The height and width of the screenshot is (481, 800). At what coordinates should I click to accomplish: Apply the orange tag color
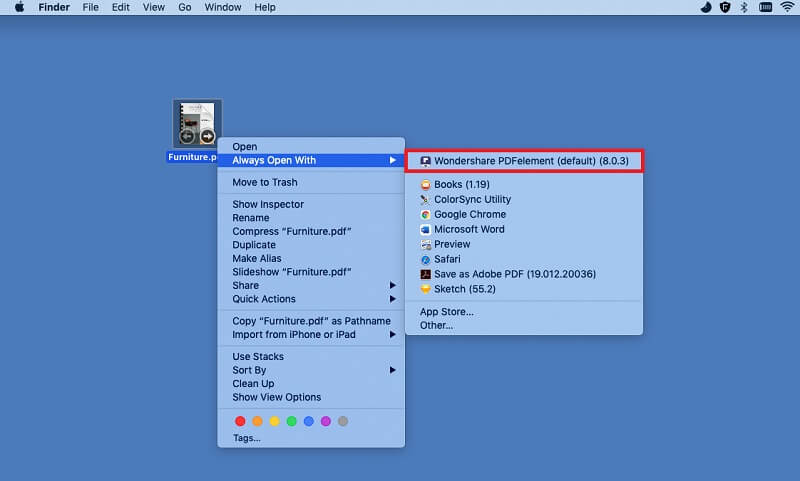click(x=257, y=421)
